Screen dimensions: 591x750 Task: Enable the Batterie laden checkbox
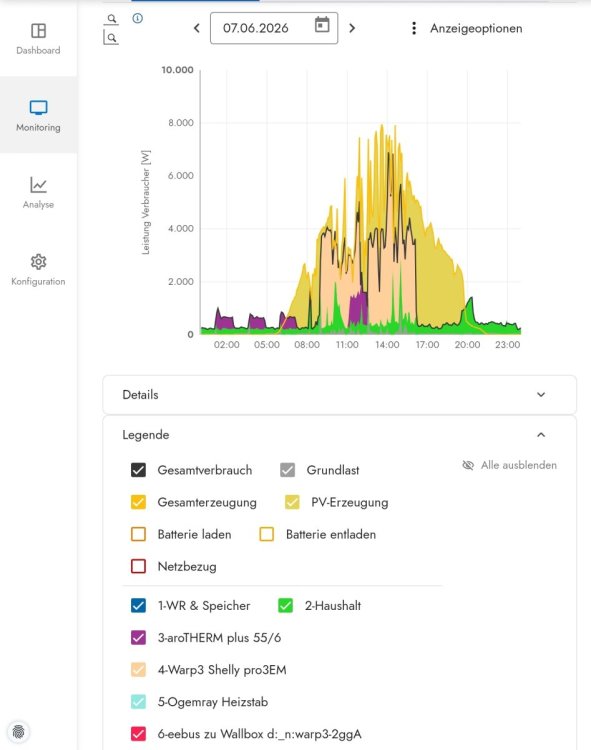[x=138, y=534]
